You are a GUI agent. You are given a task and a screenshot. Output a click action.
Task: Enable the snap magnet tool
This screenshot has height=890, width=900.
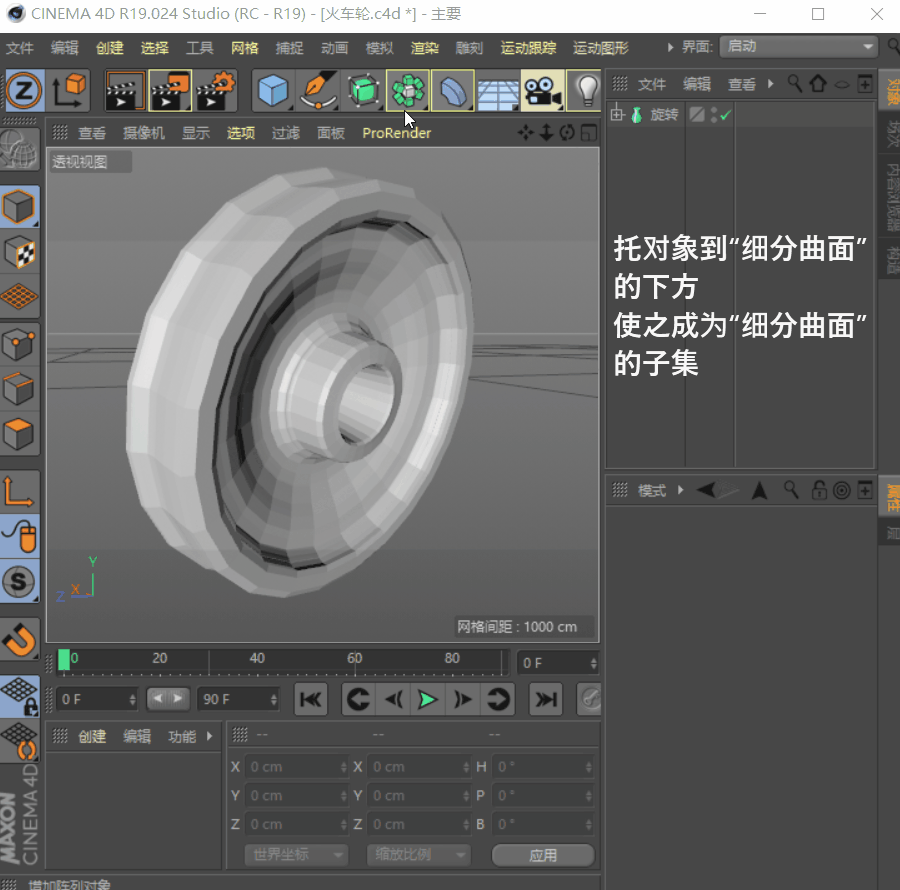click(x=20, y=639)
